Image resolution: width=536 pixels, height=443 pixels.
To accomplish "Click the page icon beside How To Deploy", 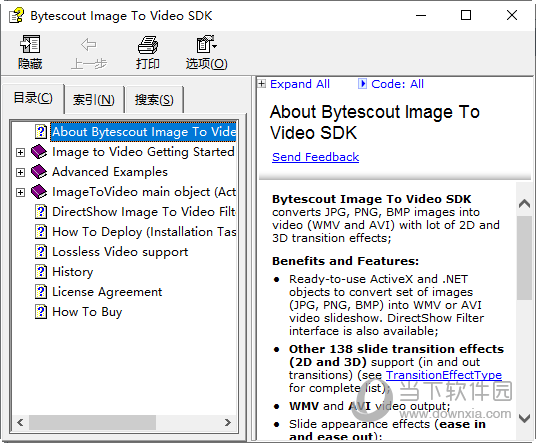I will point(41,232).
